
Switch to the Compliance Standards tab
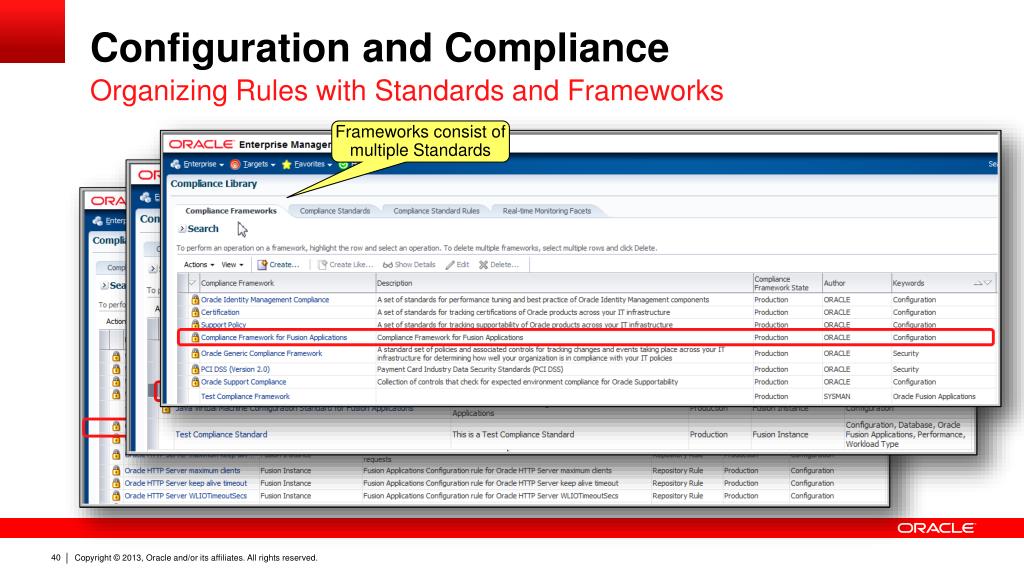(x=334, y=211)
